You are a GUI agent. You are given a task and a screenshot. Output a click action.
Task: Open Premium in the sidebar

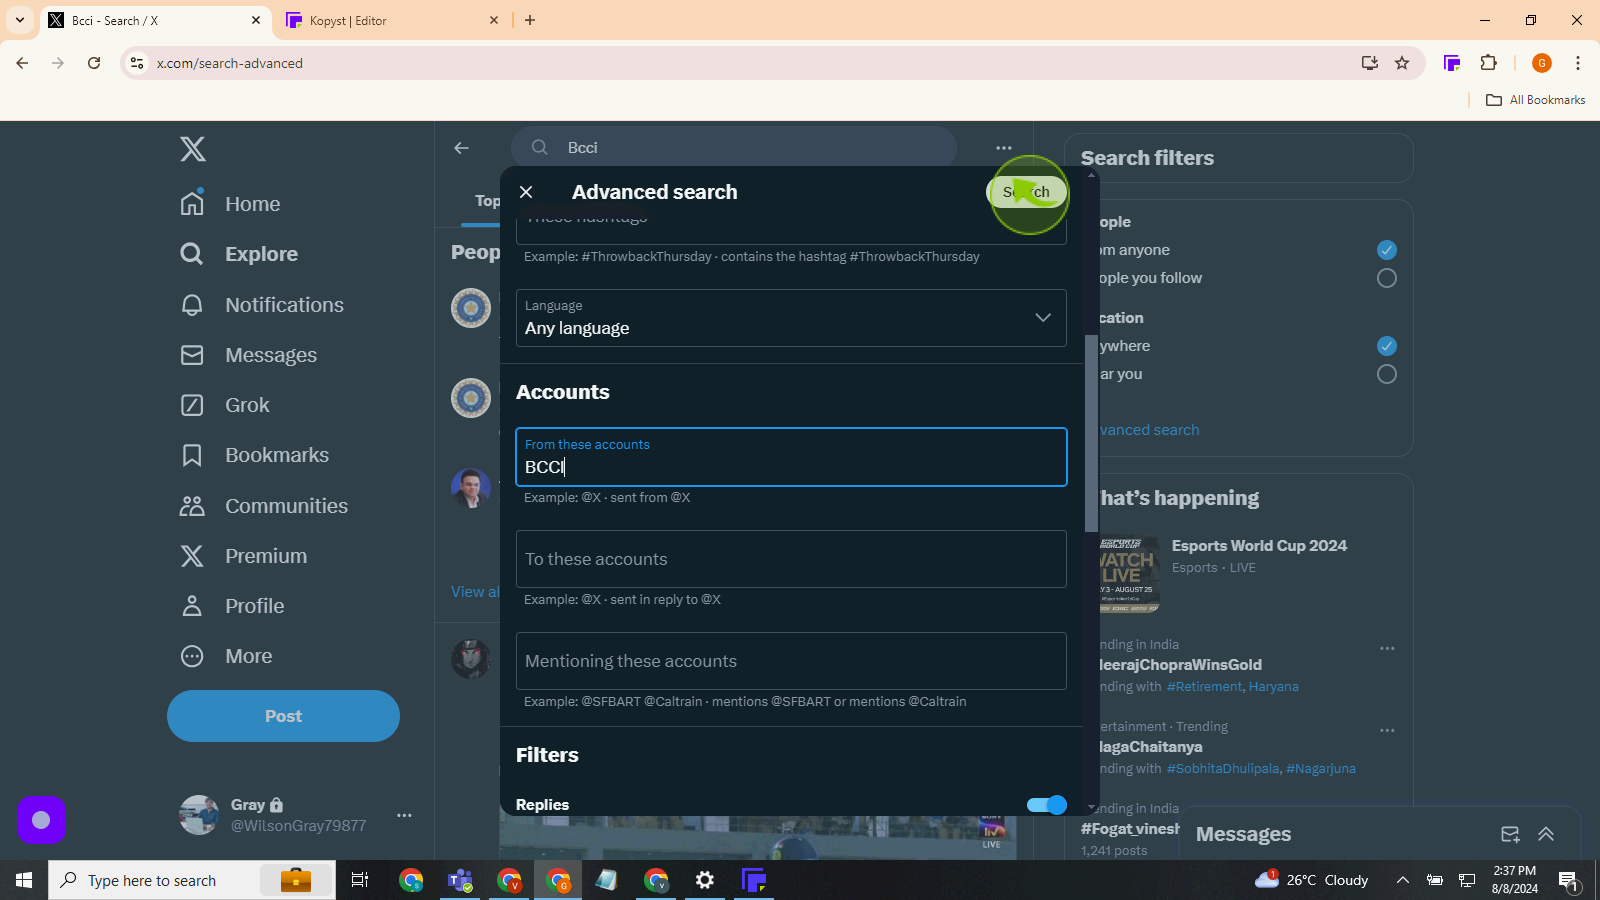(x=243, y=556)
